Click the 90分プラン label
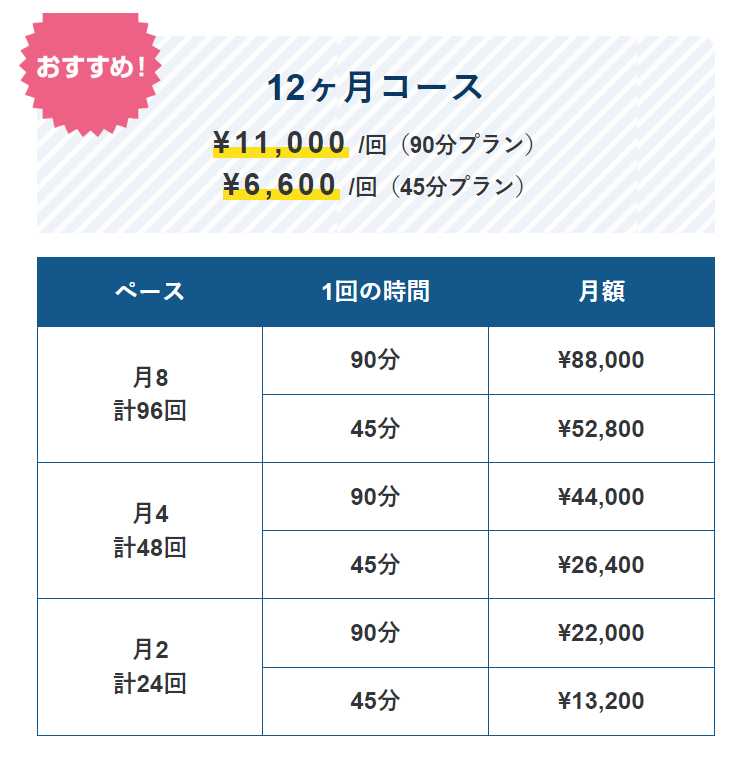 tap(467, 145)
